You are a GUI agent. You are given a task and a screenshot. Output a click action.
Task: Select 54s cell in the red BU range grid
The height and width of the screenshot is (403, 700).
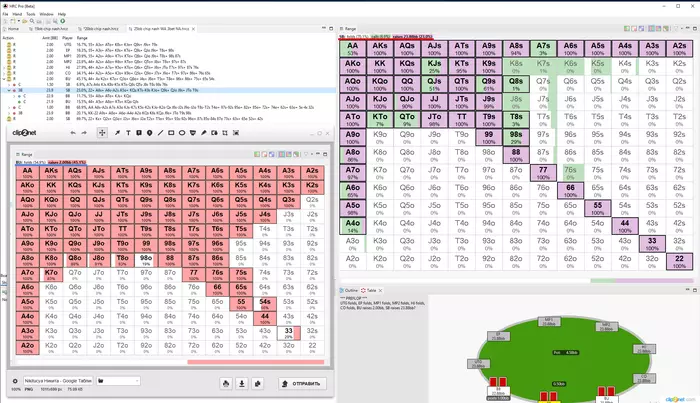click(265, 304)
